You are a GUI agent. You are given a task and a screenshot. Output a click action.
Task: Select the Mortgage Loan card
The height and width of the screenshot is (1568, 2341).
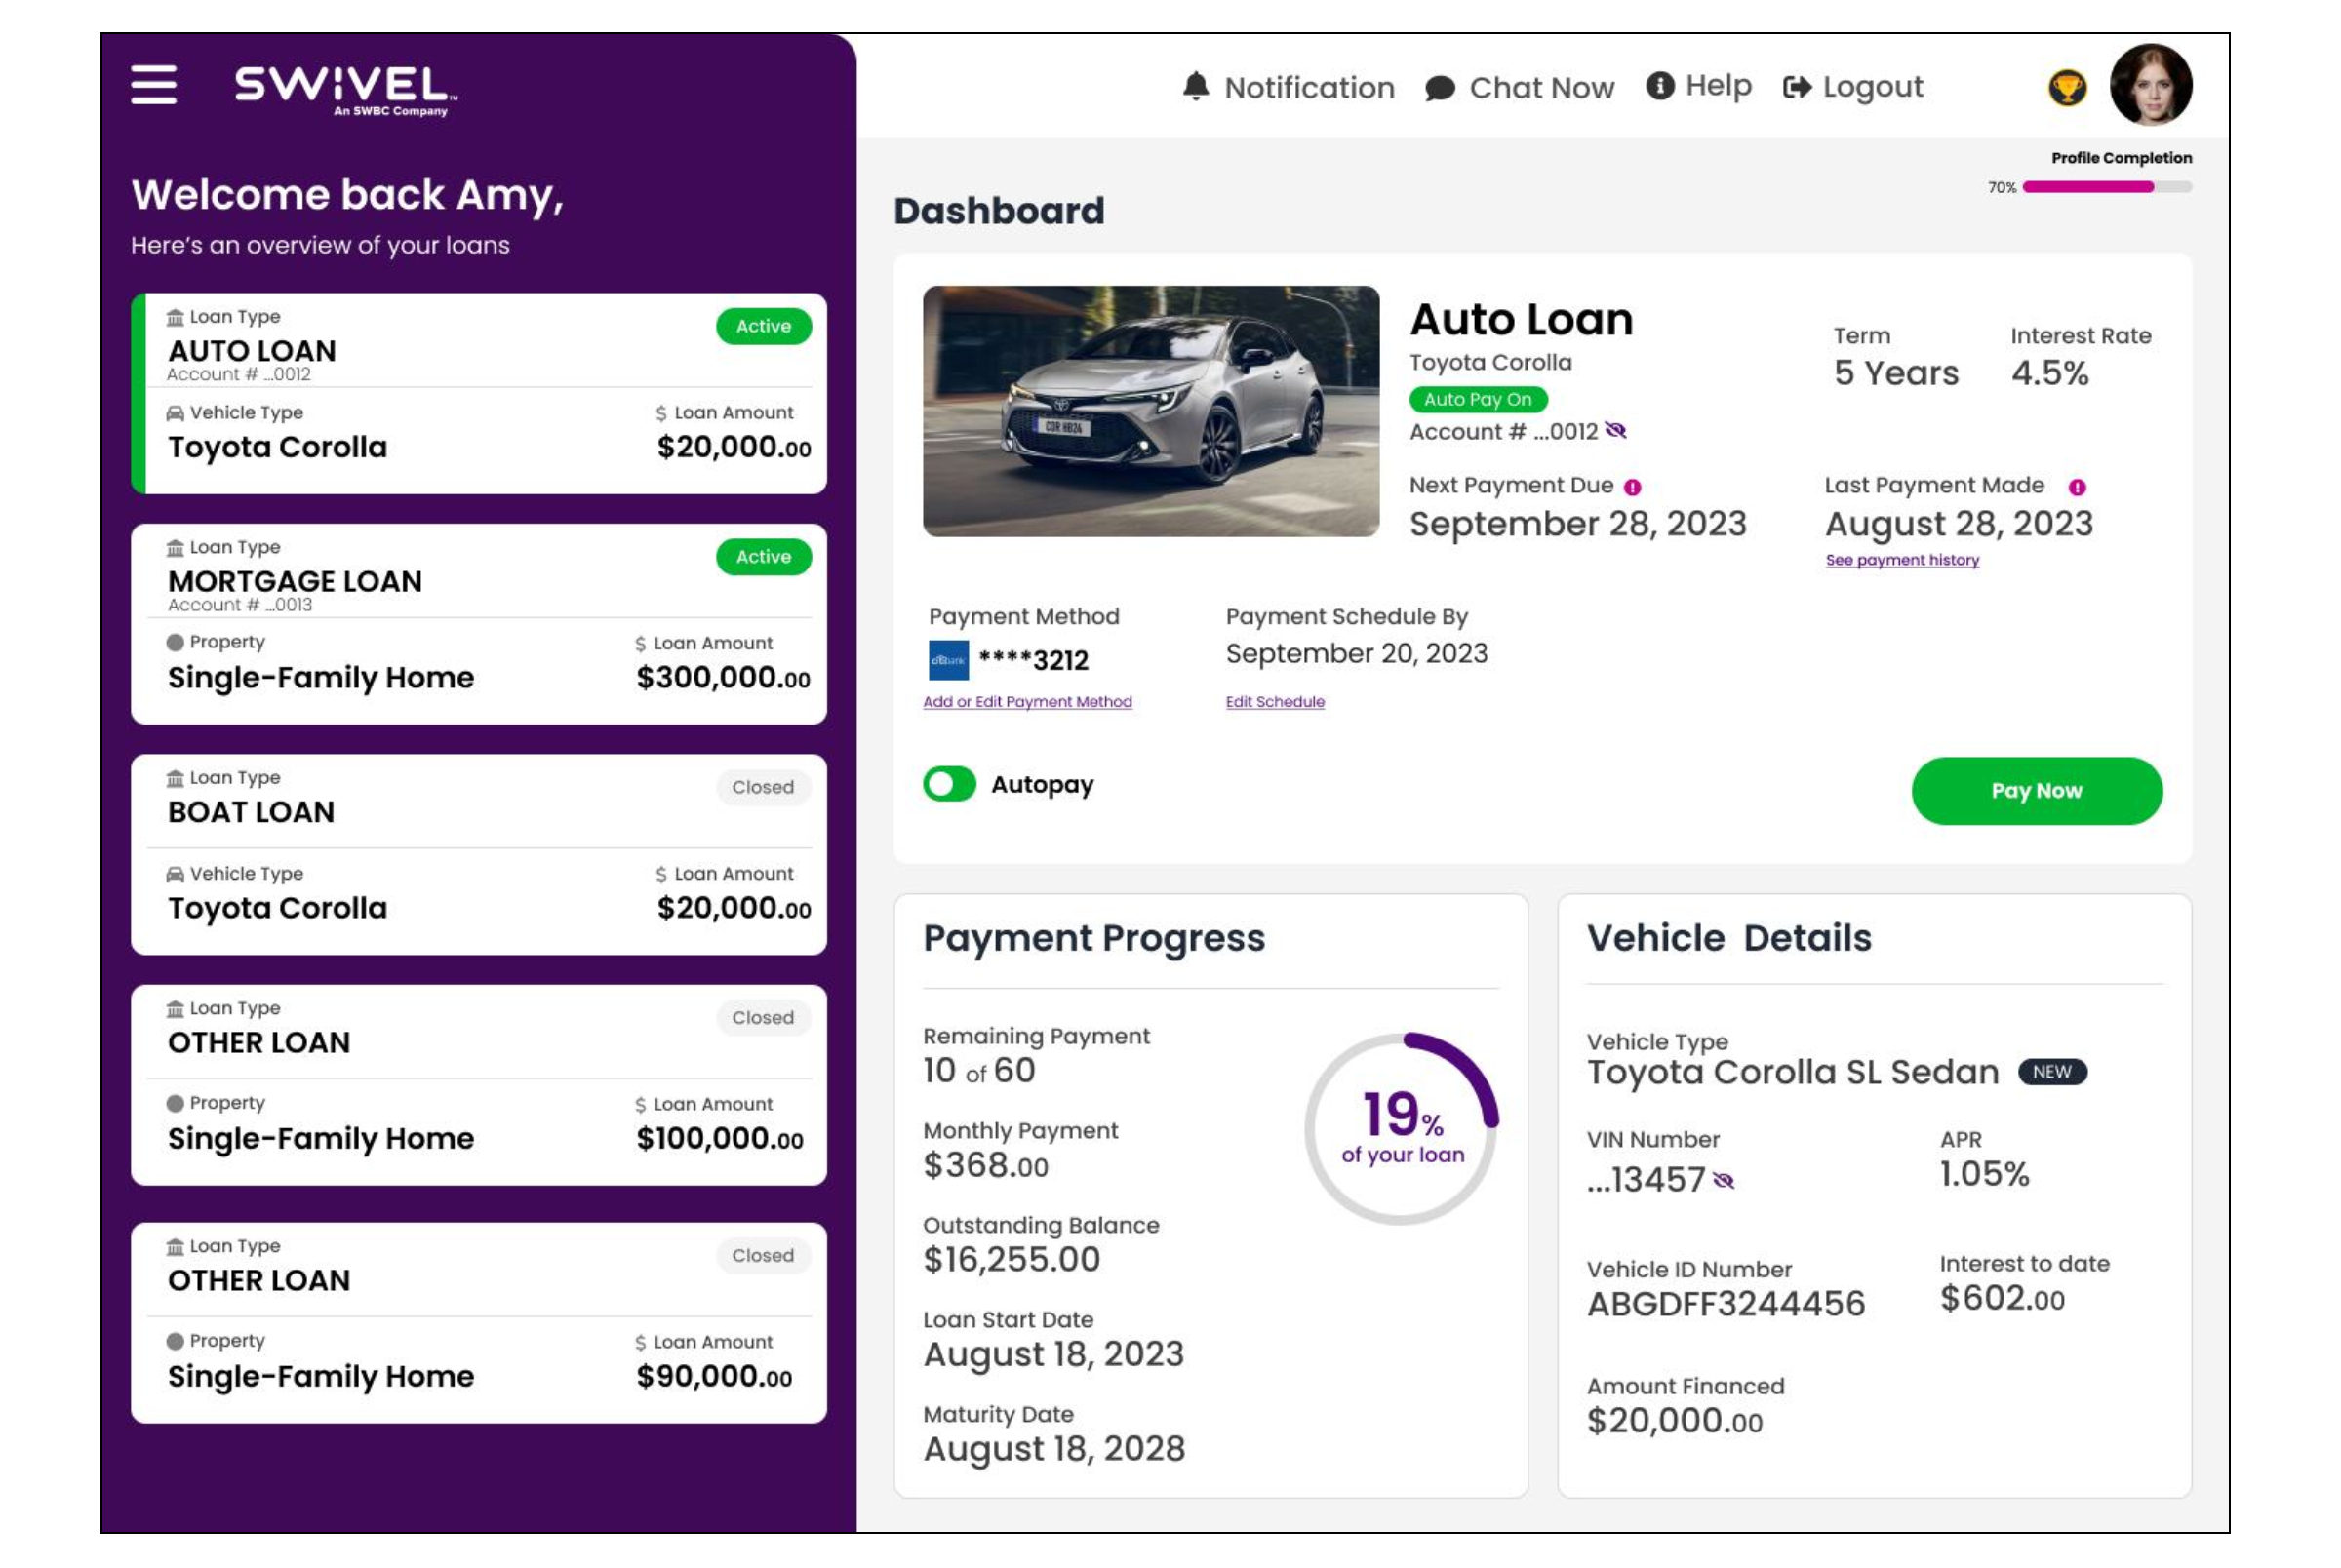pyautogui.click(x=478, y=624)
